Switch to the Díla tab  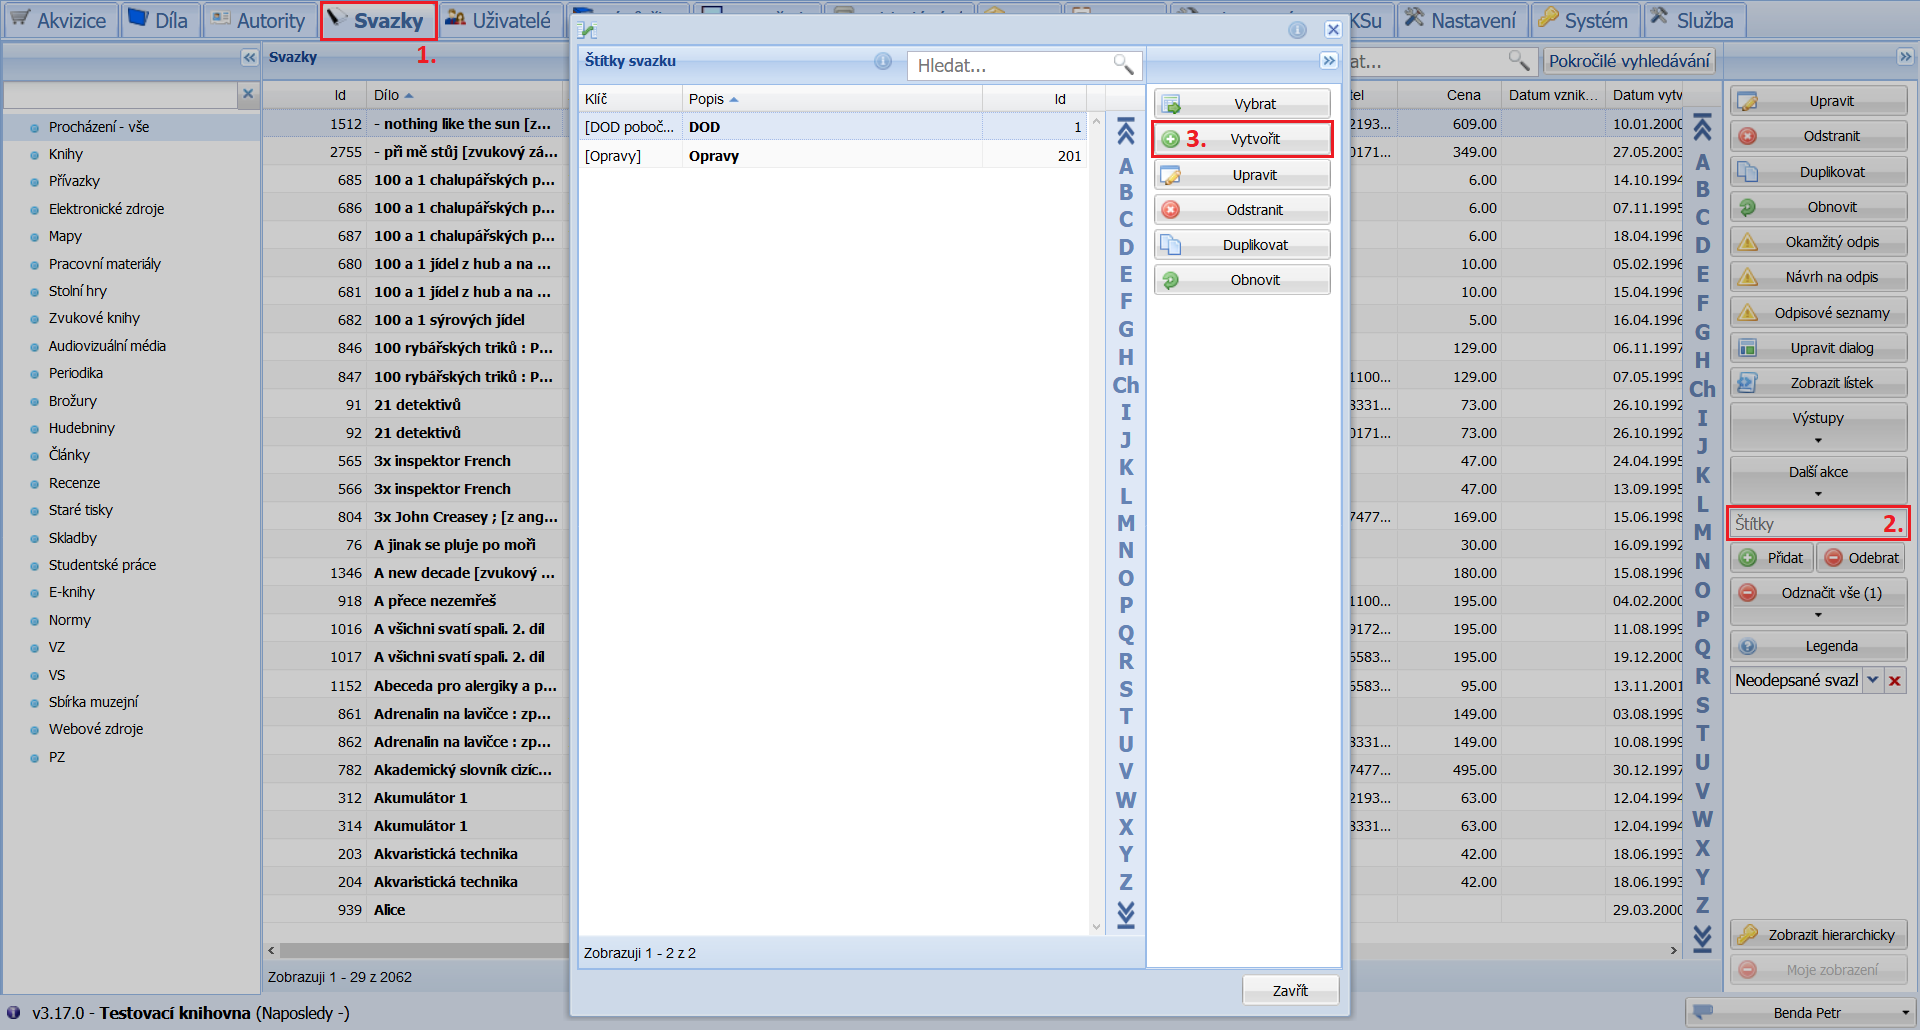pyautogui.click(x=159, y=20)
